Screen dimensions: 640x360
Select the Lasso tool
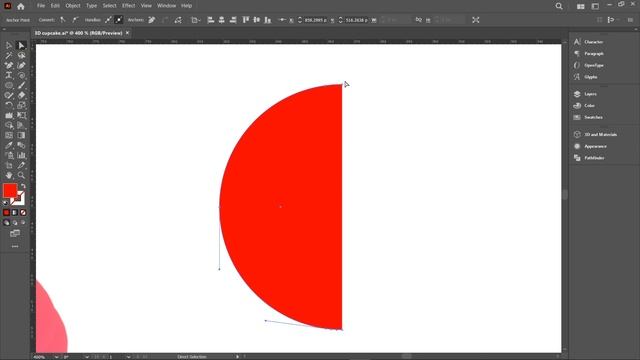click(x=21, y=56)
